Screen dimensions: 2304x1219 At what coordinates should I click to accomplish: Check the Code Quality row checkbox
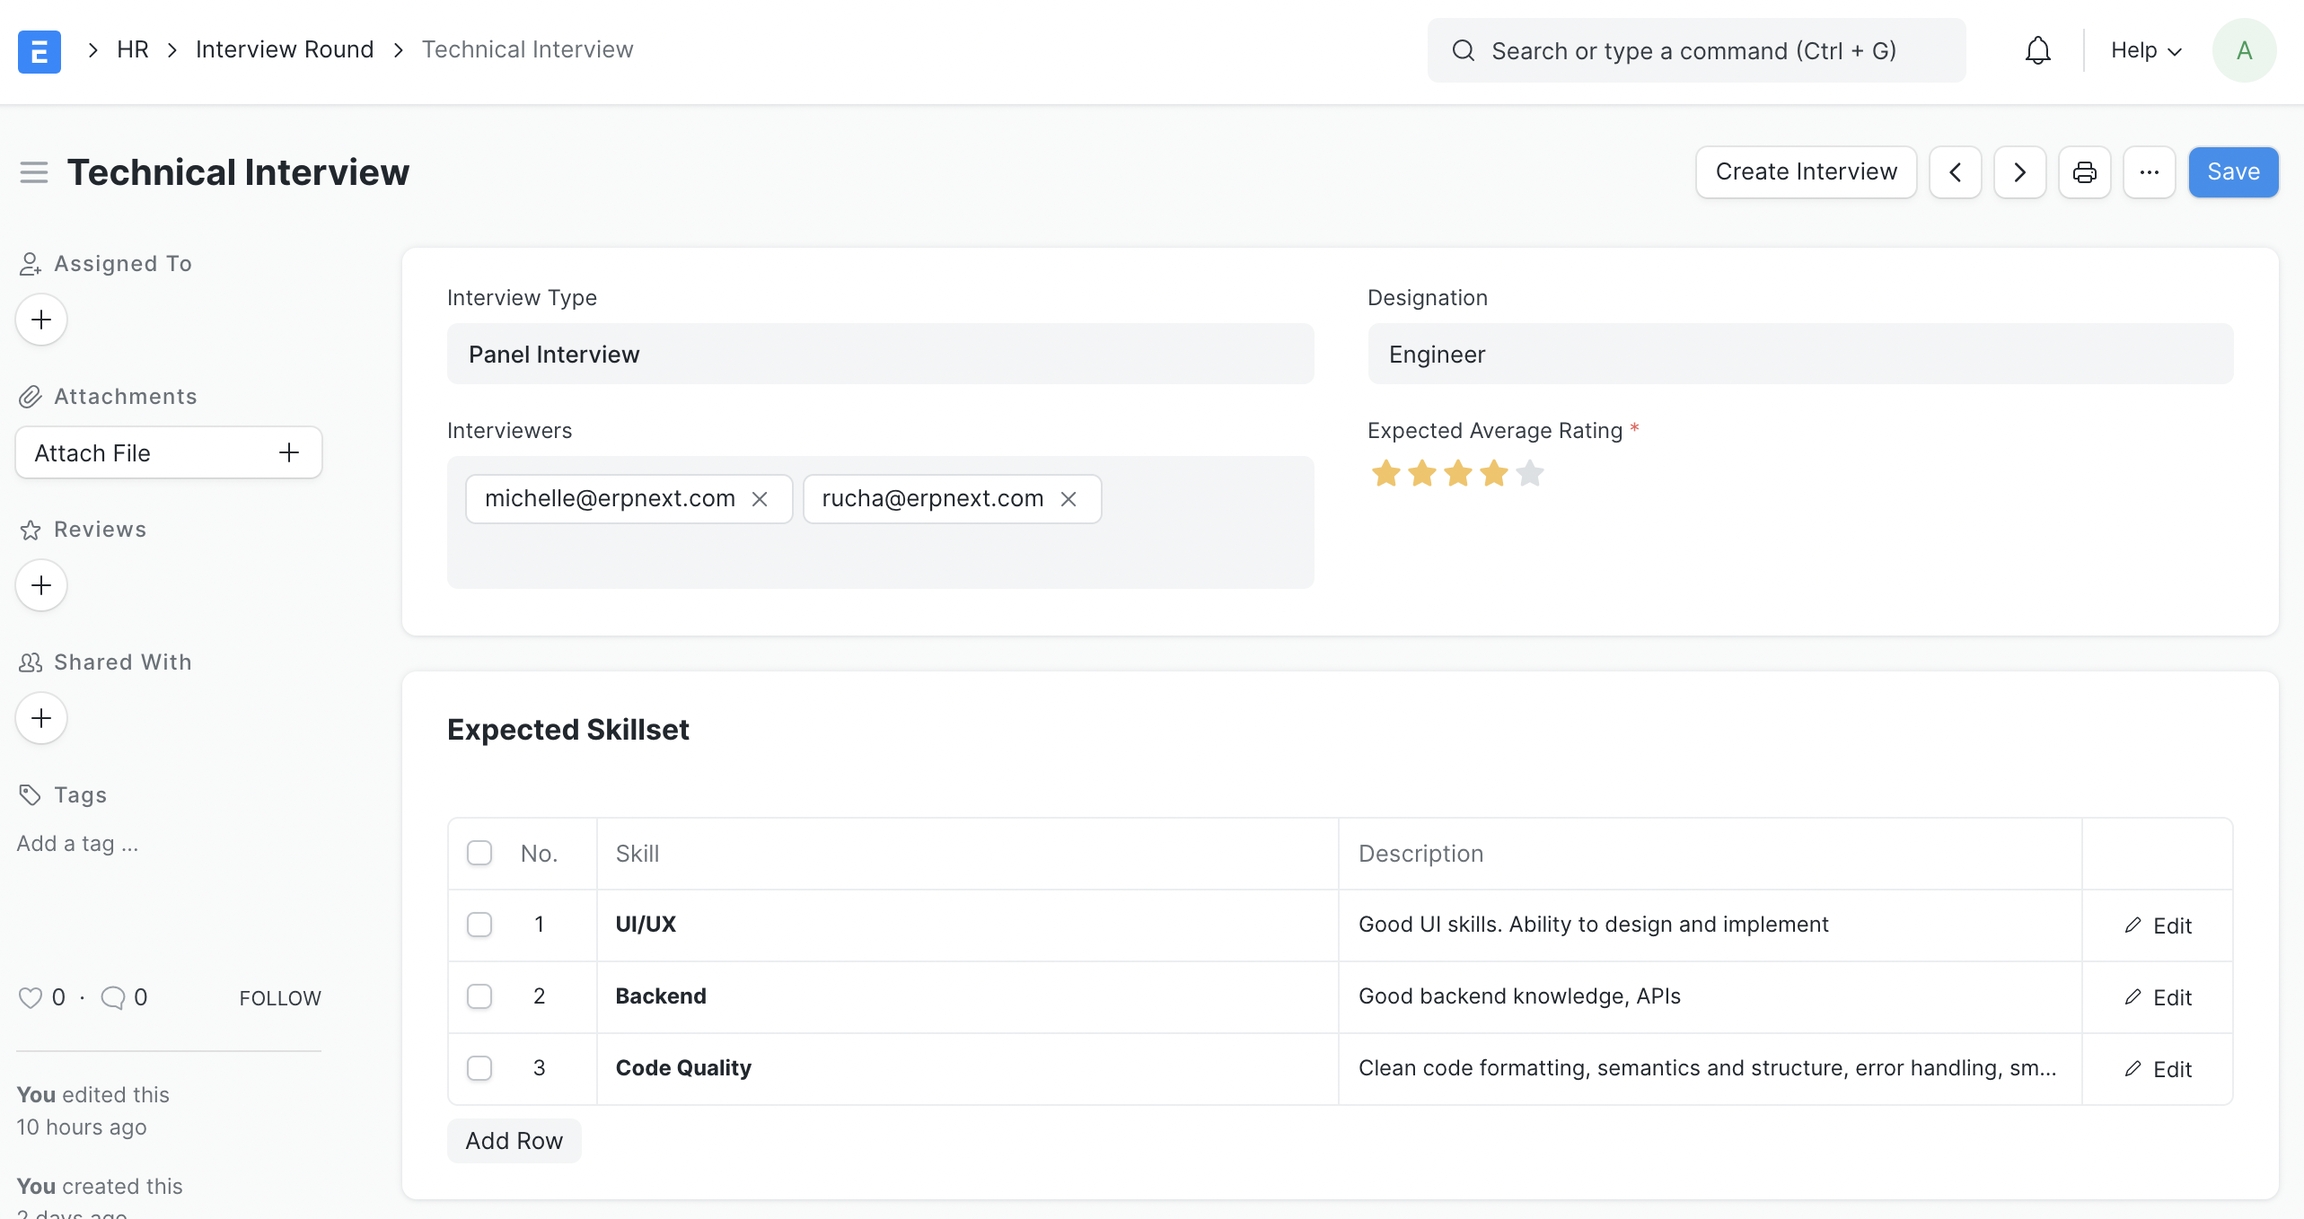(x=479, y=1068)
